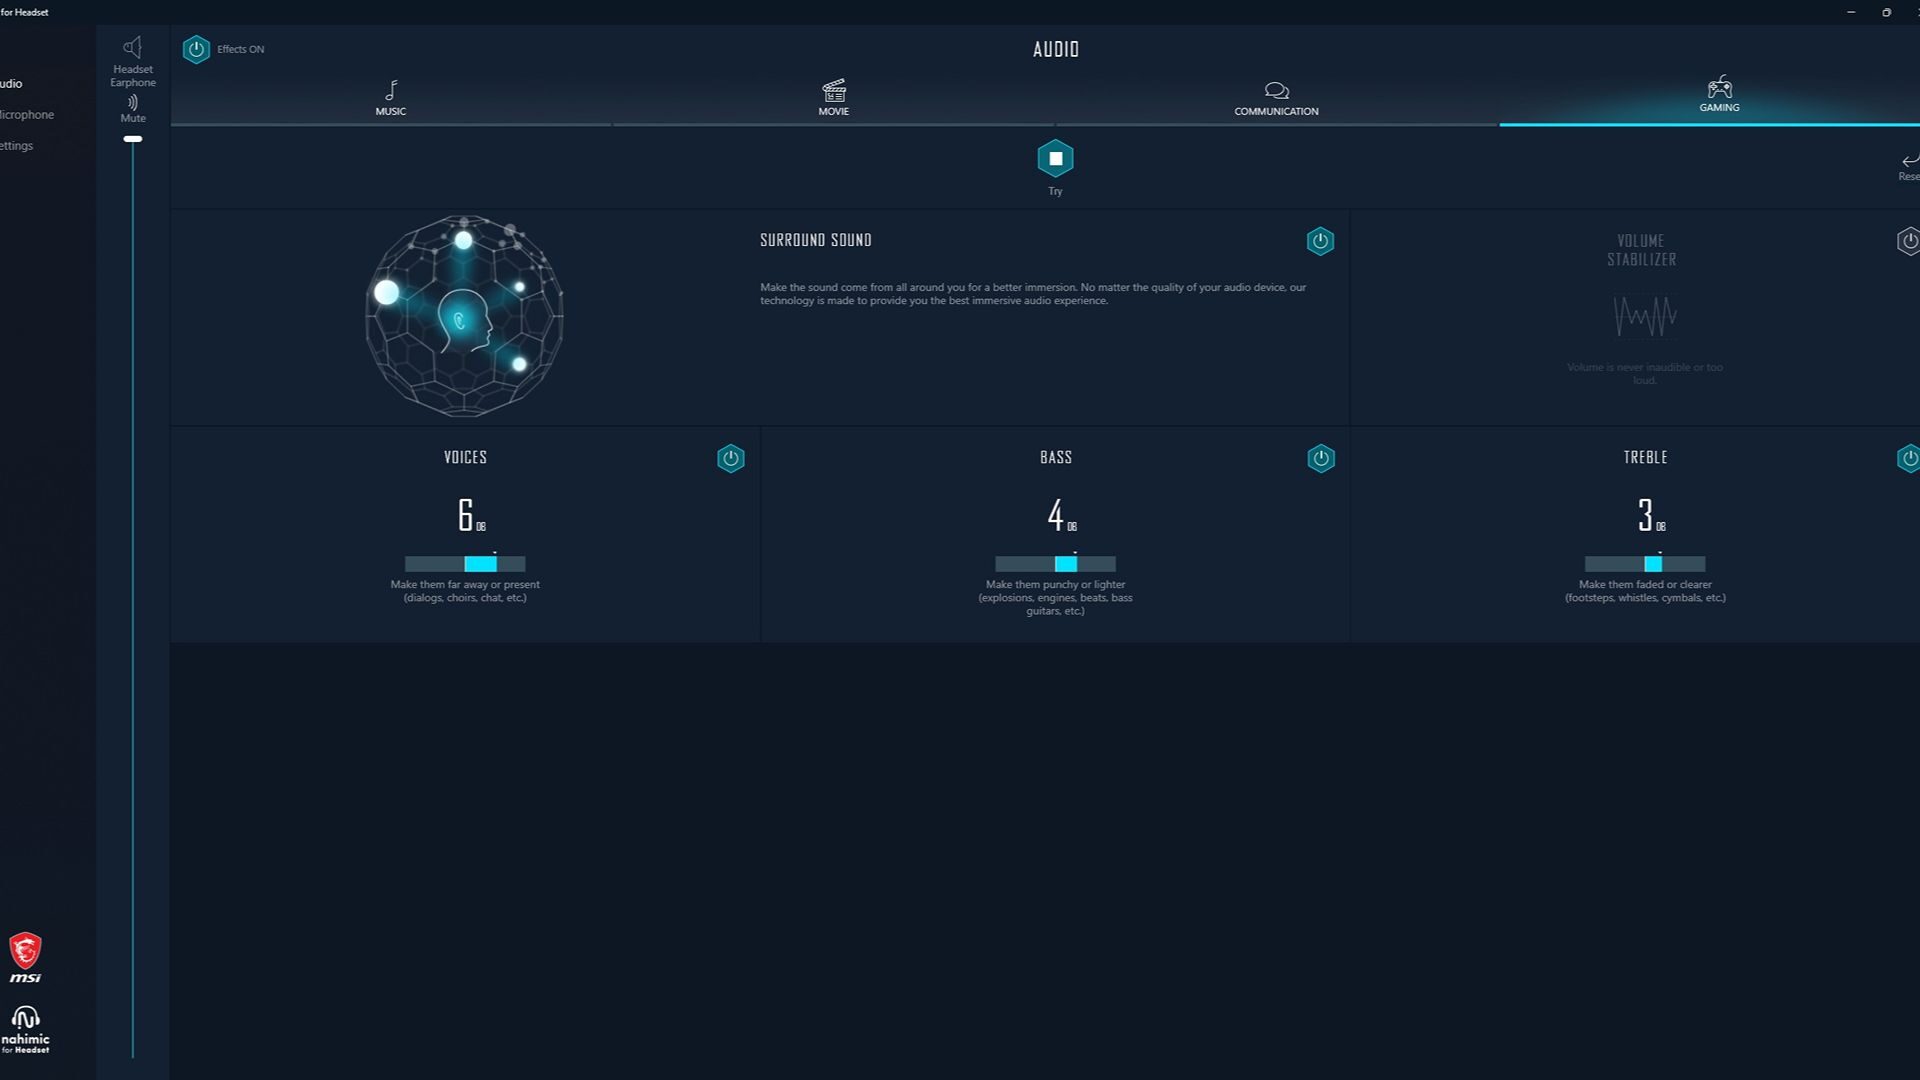1920x1080 pixels.
Task: Switch to the Movie profile tab
Action: [x=833, y=98]
